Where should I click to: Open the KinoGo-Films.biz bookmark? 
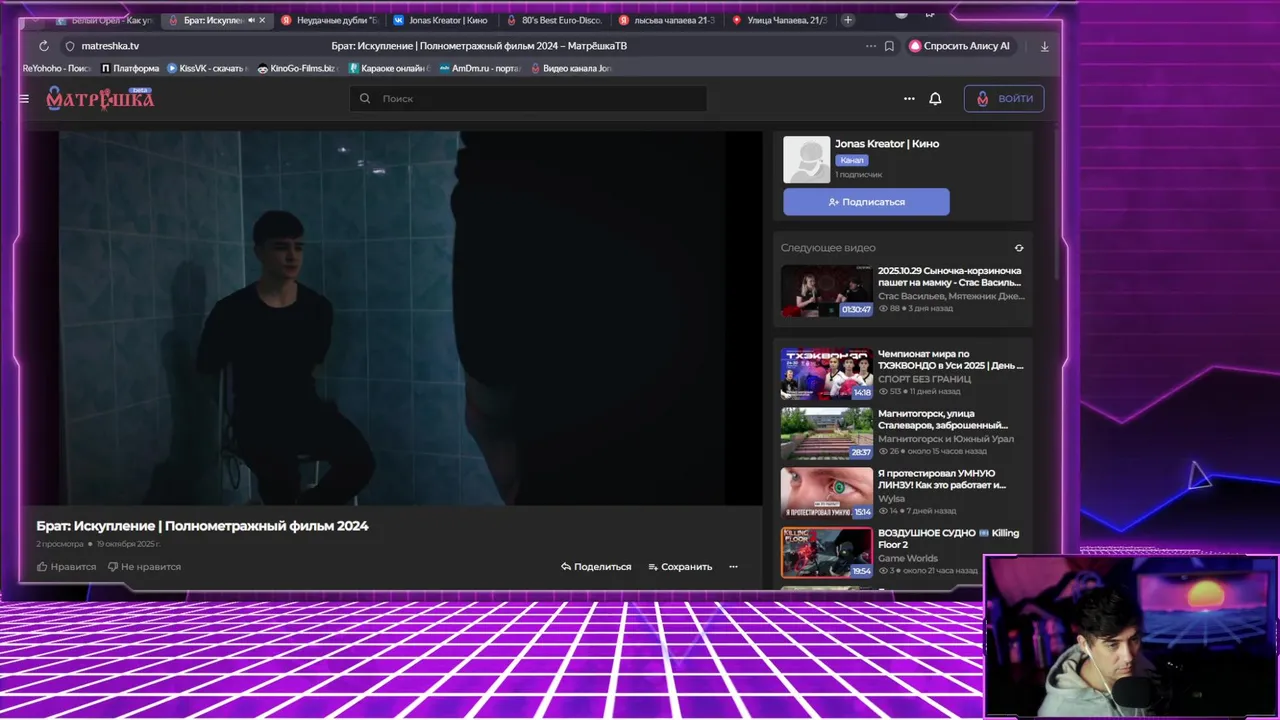click(297, 69)
